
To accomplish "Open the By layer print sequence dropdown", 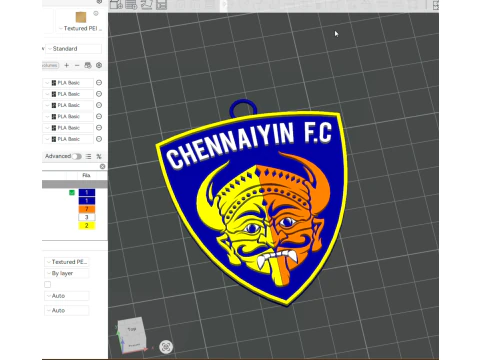I will (67, 273).
